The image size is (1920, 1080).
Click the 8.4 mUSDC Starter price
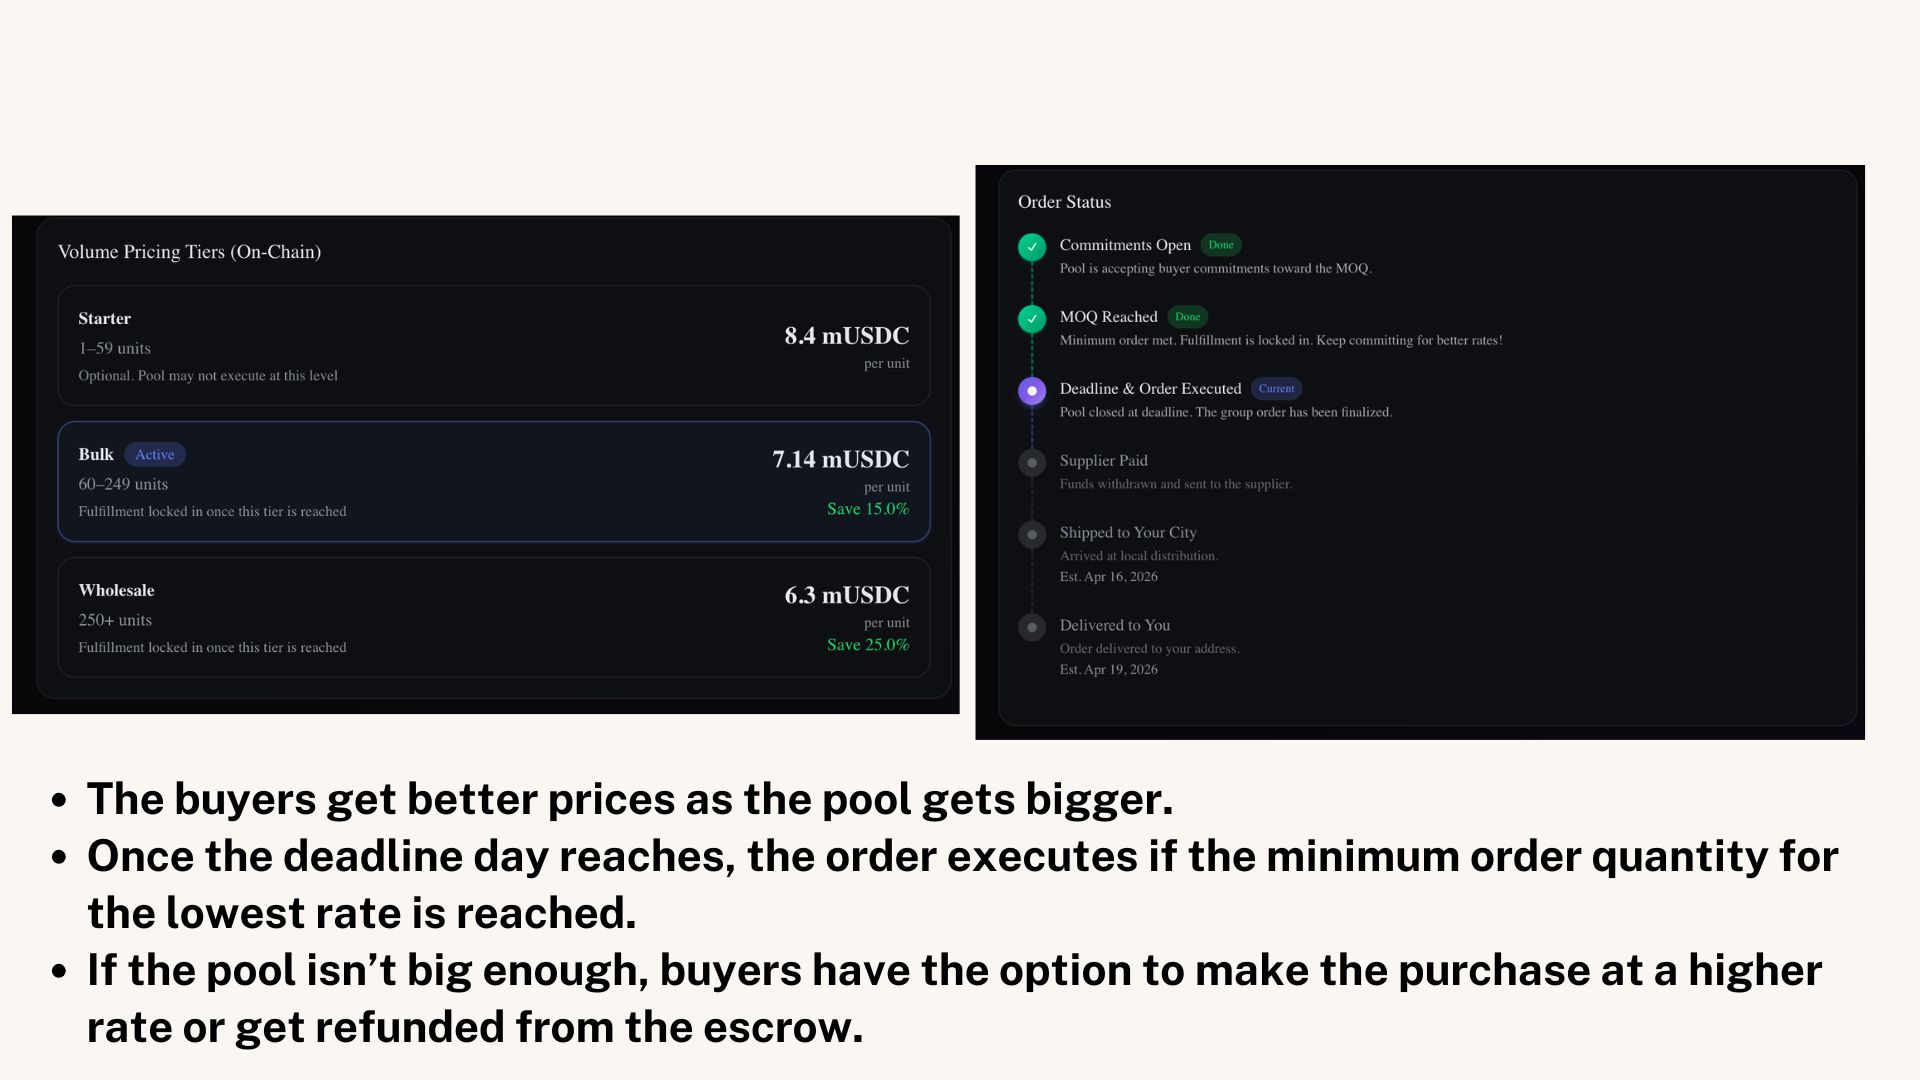(x=846, y=336)
